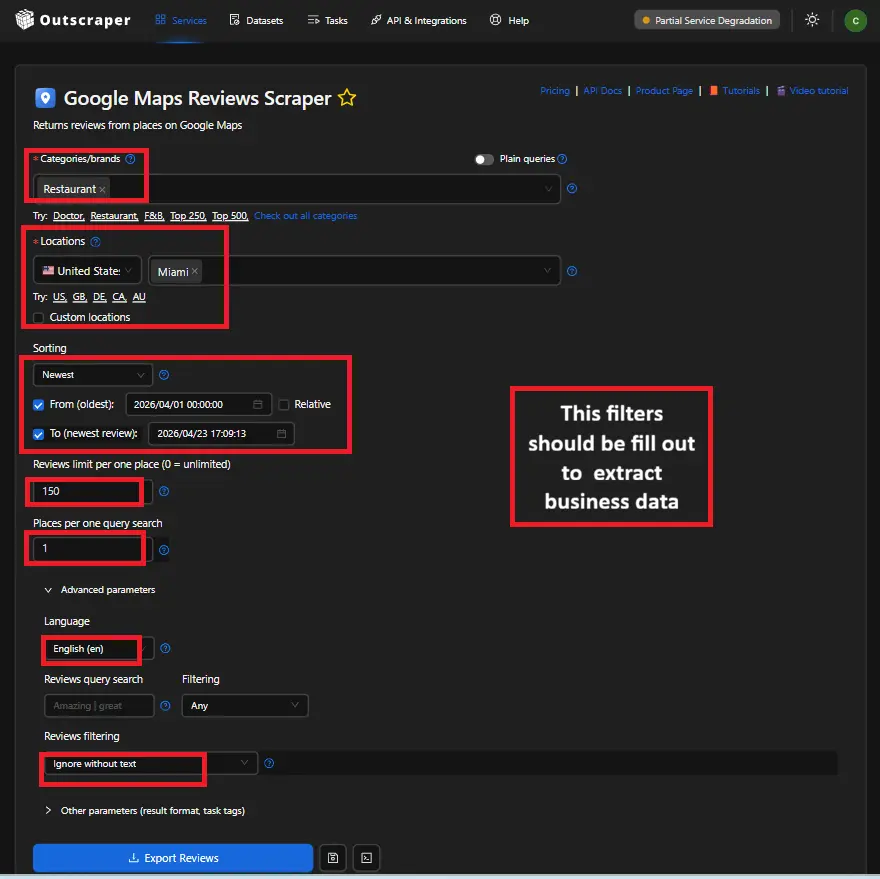The image size is (880, 879).
Task: Enable the Custom locations checkbox
Action: 39,317
